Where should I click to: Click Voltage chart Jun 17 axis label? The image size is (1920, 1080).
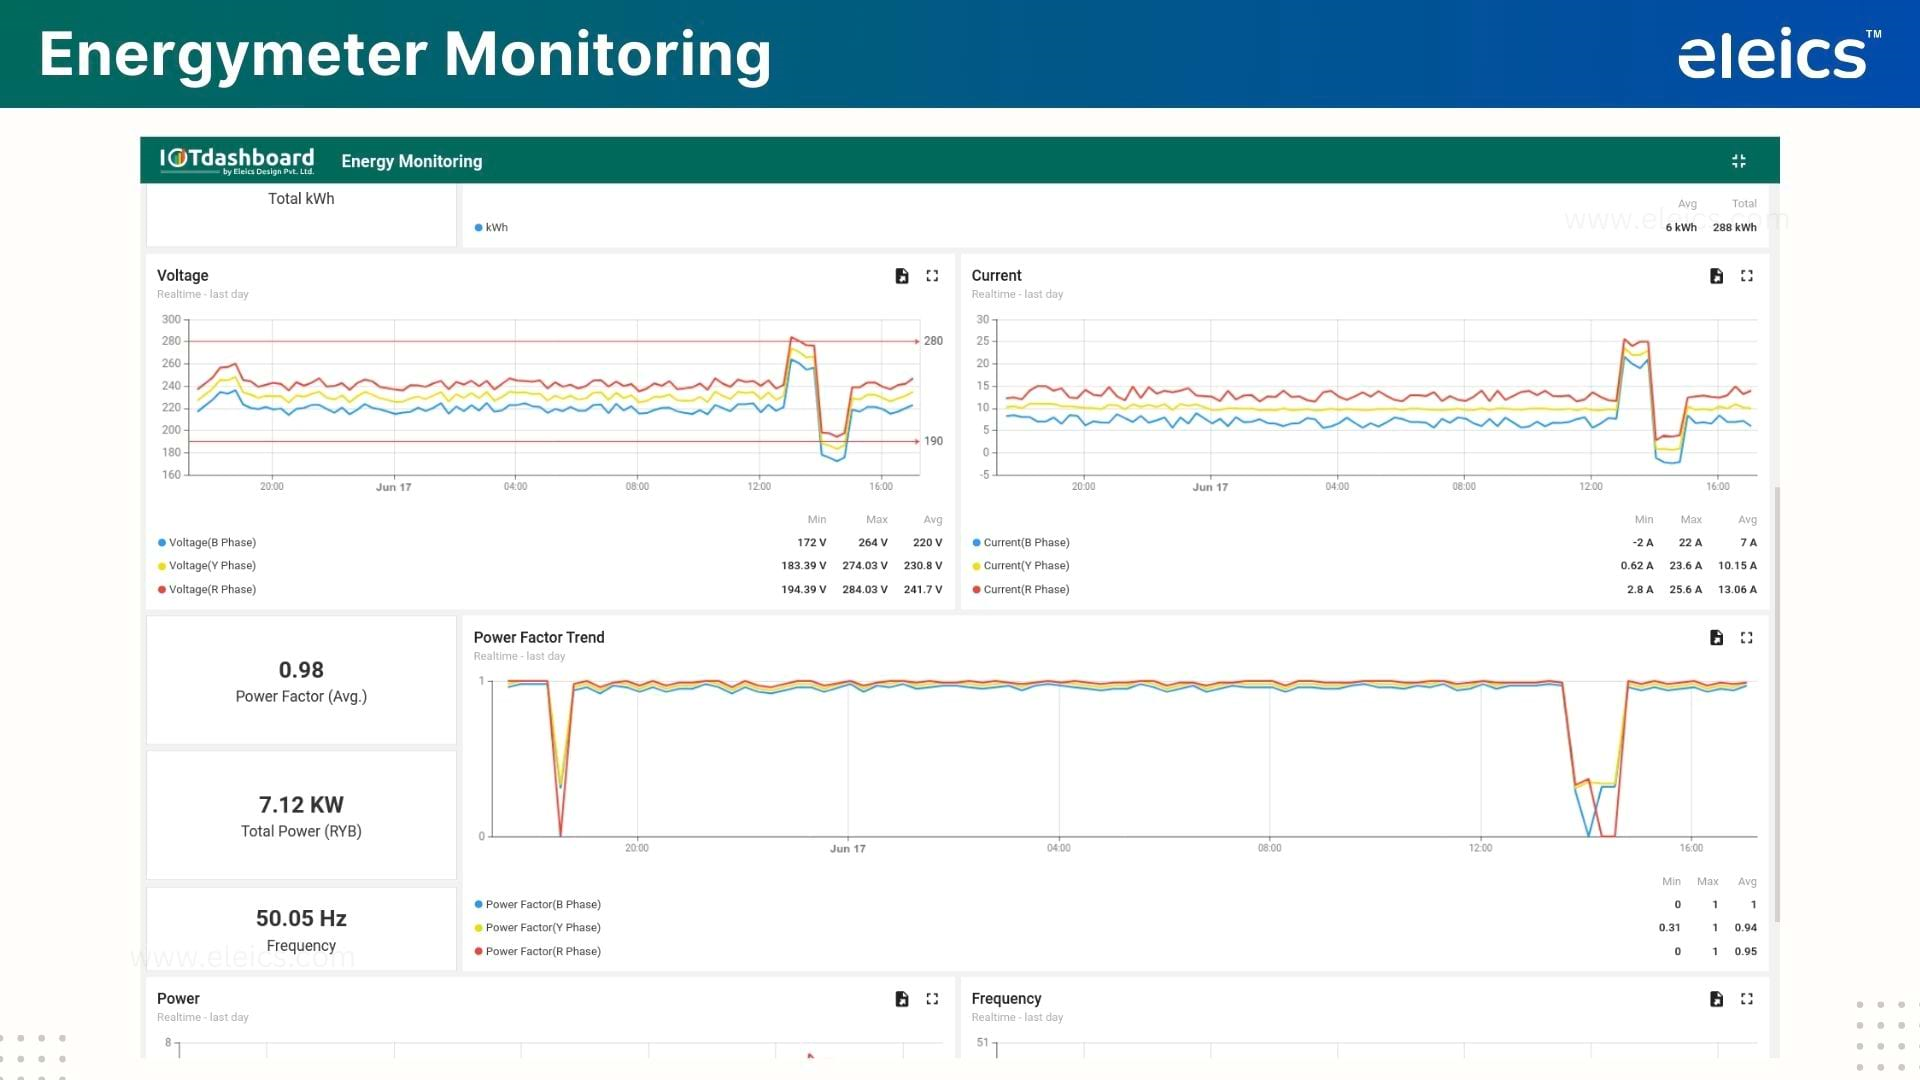click(393, 488)
